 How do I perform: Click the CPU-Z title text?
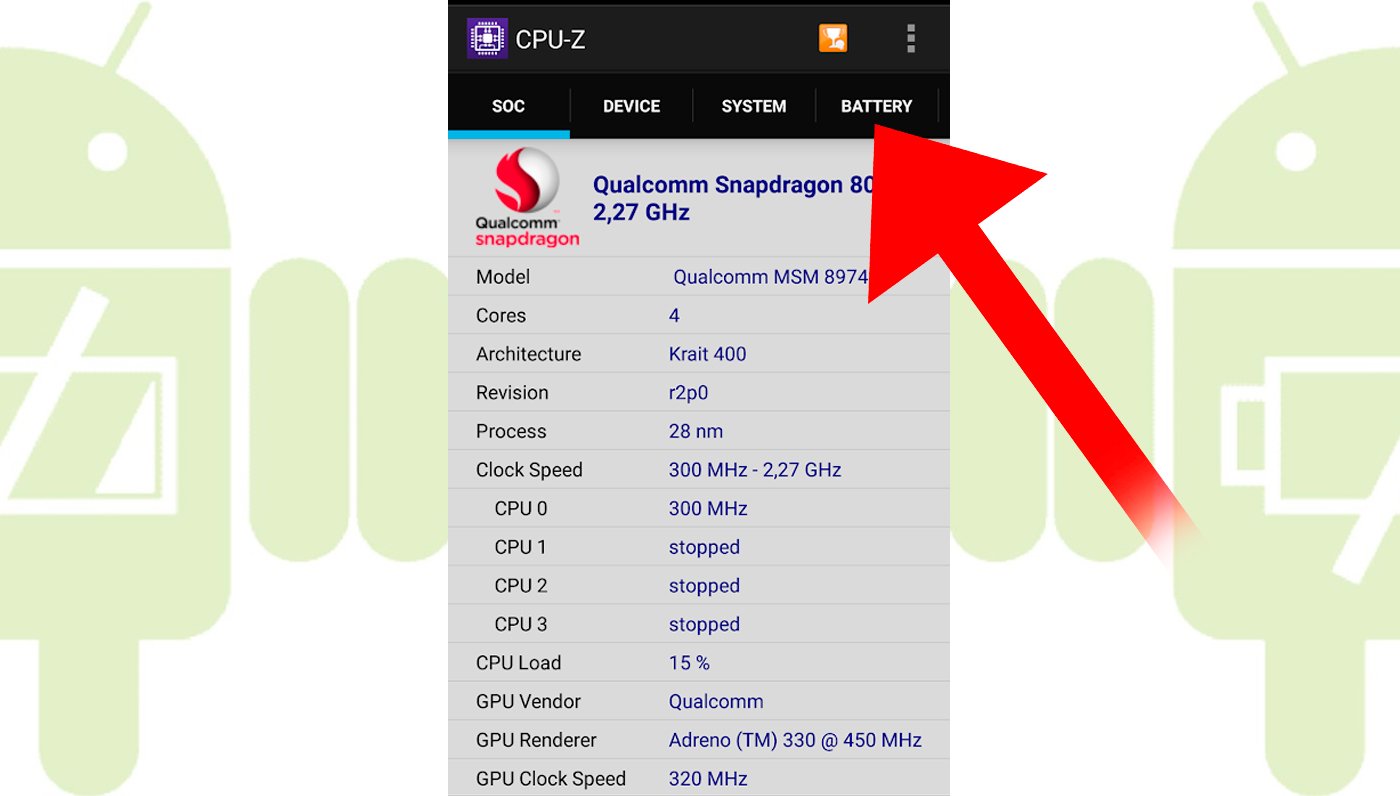point(550,39)
